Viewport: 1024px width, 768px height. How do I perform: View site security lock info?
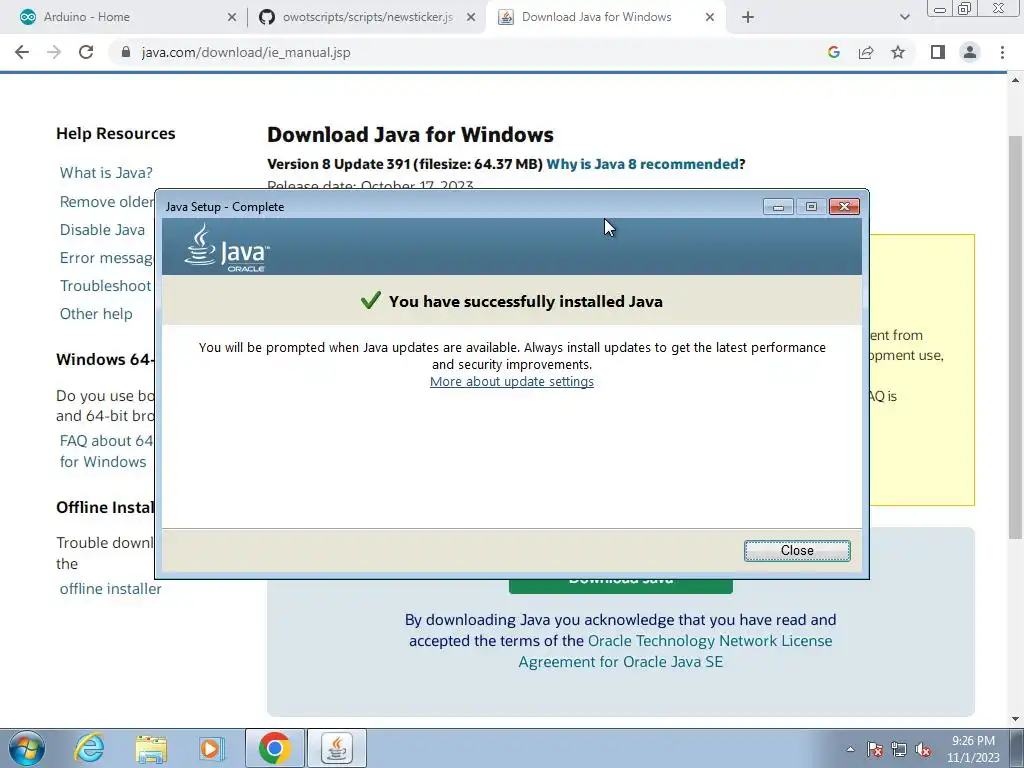[x=126, y=52]
